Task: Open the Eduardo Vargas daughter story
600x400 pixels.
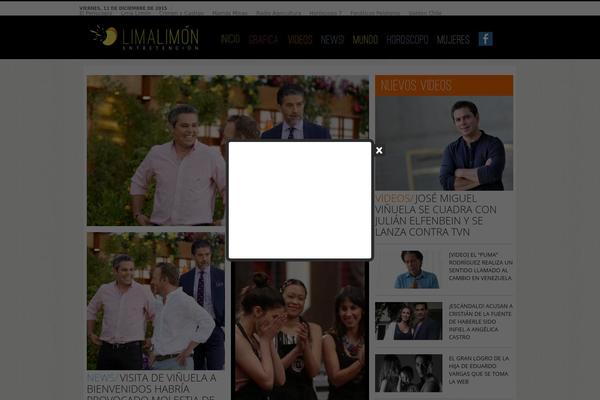Action: [479, 370]
